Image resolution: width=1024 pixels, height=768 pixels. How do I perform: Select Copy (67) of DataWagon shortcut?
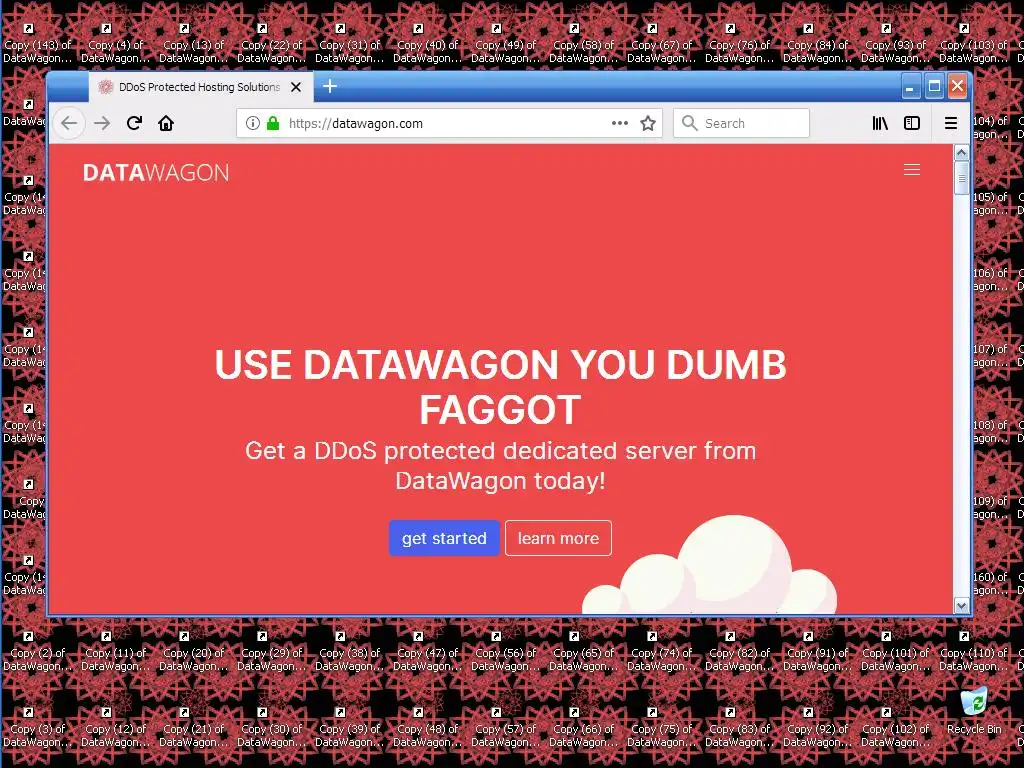662,44
